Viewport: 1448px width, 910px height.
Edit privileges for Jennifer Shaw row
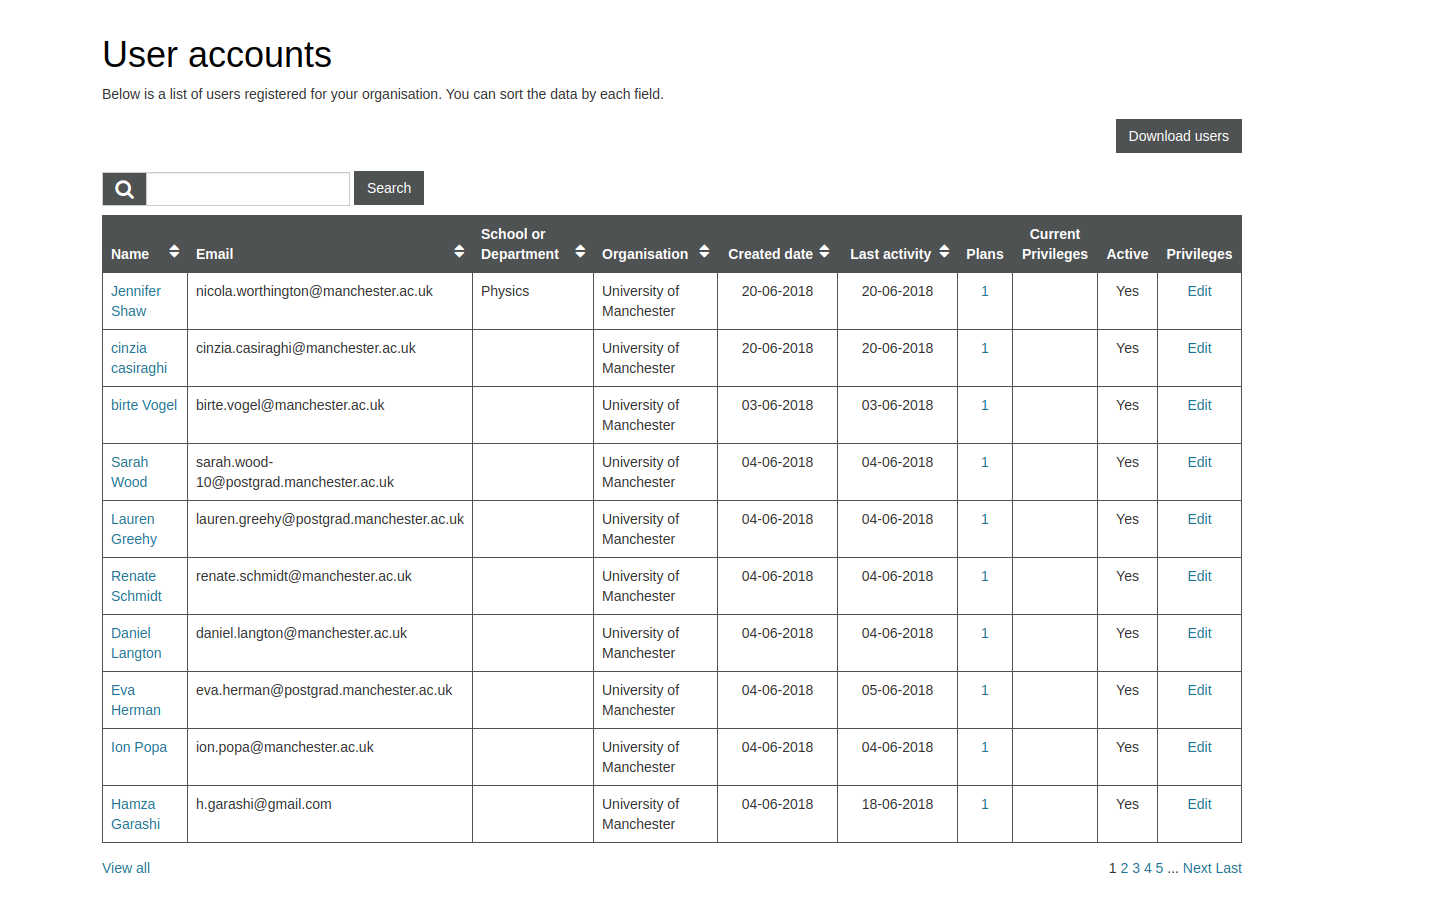(1199, 291)
